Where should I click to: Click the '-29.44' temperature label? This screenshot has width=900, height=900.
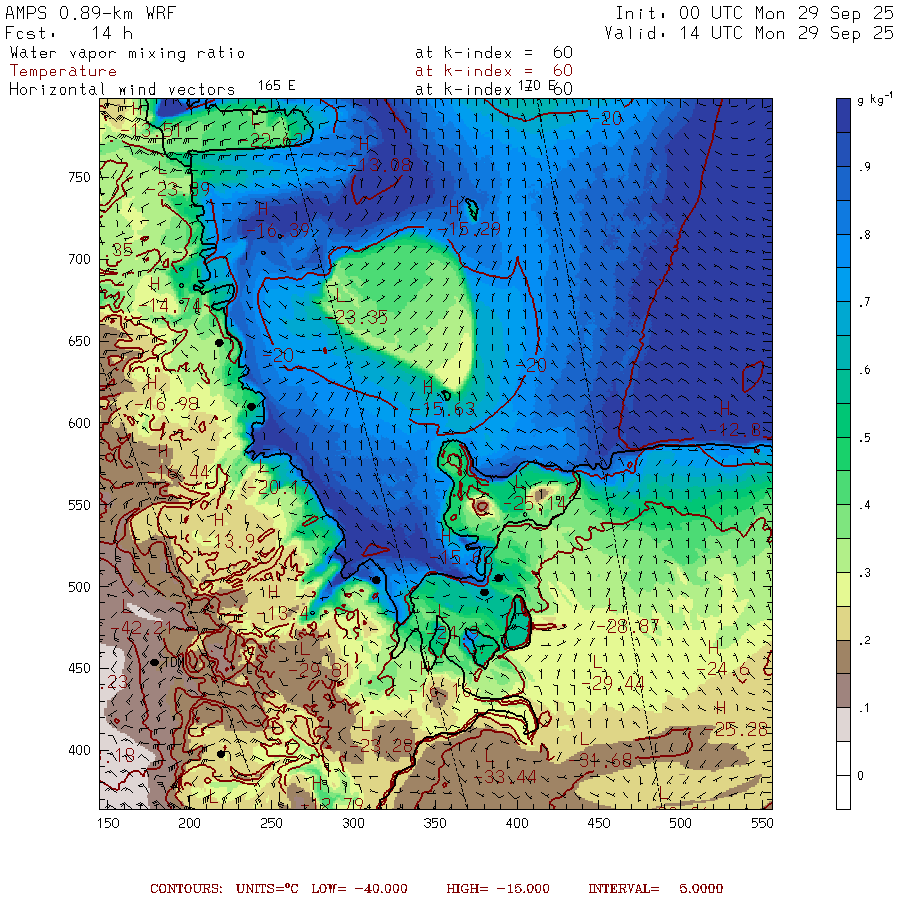click(x=613, y=683)
